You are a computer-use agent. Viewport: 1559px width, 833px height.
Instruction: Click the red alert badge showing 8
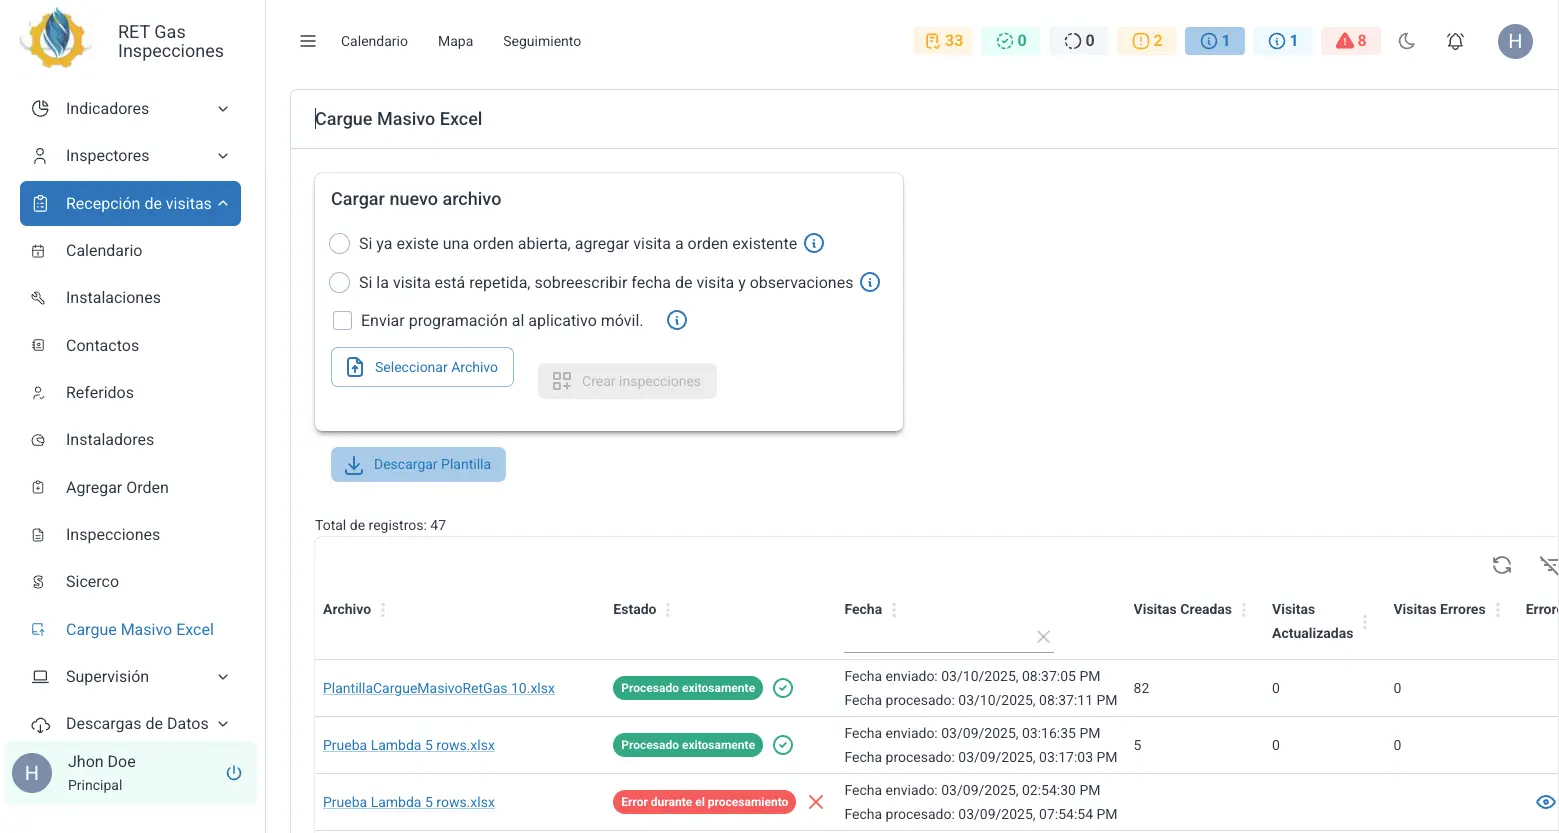point(1351,41)
